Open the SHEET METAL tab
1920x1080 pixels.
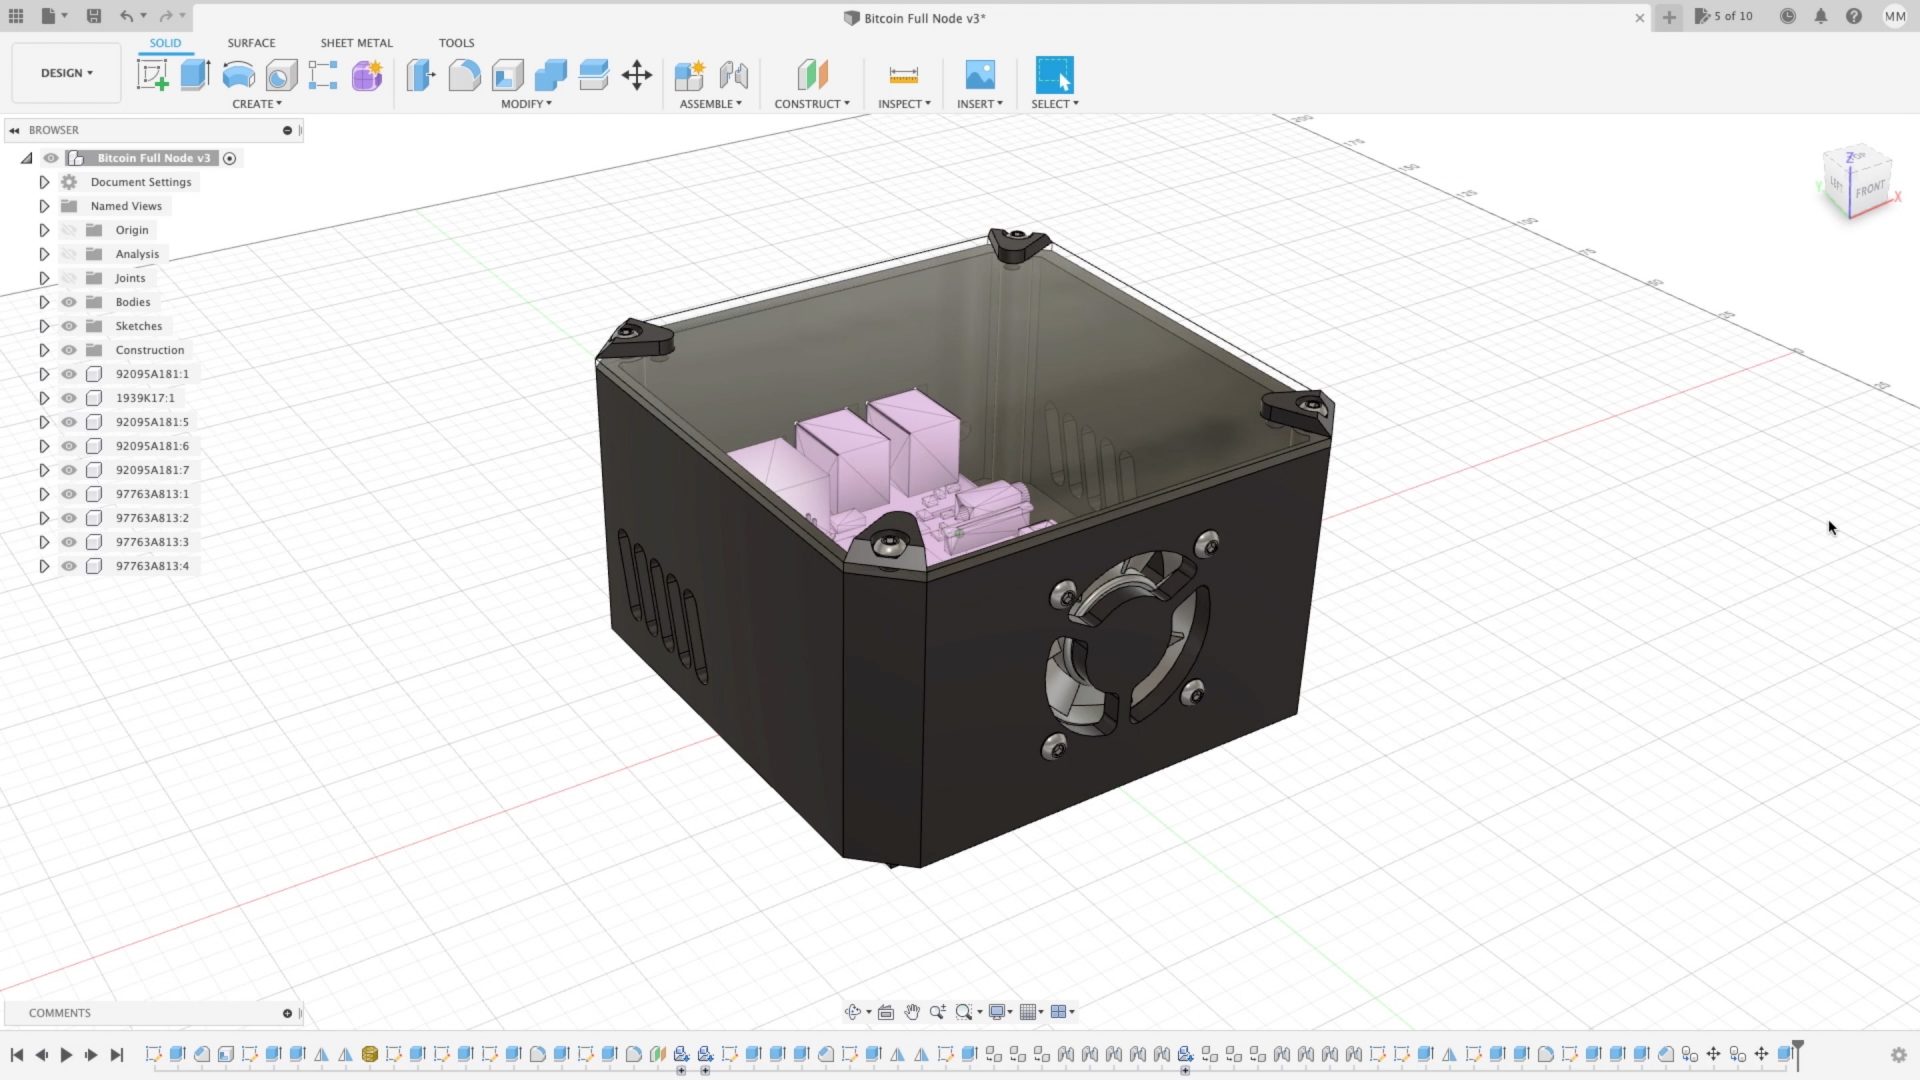(x=356, y=43)
